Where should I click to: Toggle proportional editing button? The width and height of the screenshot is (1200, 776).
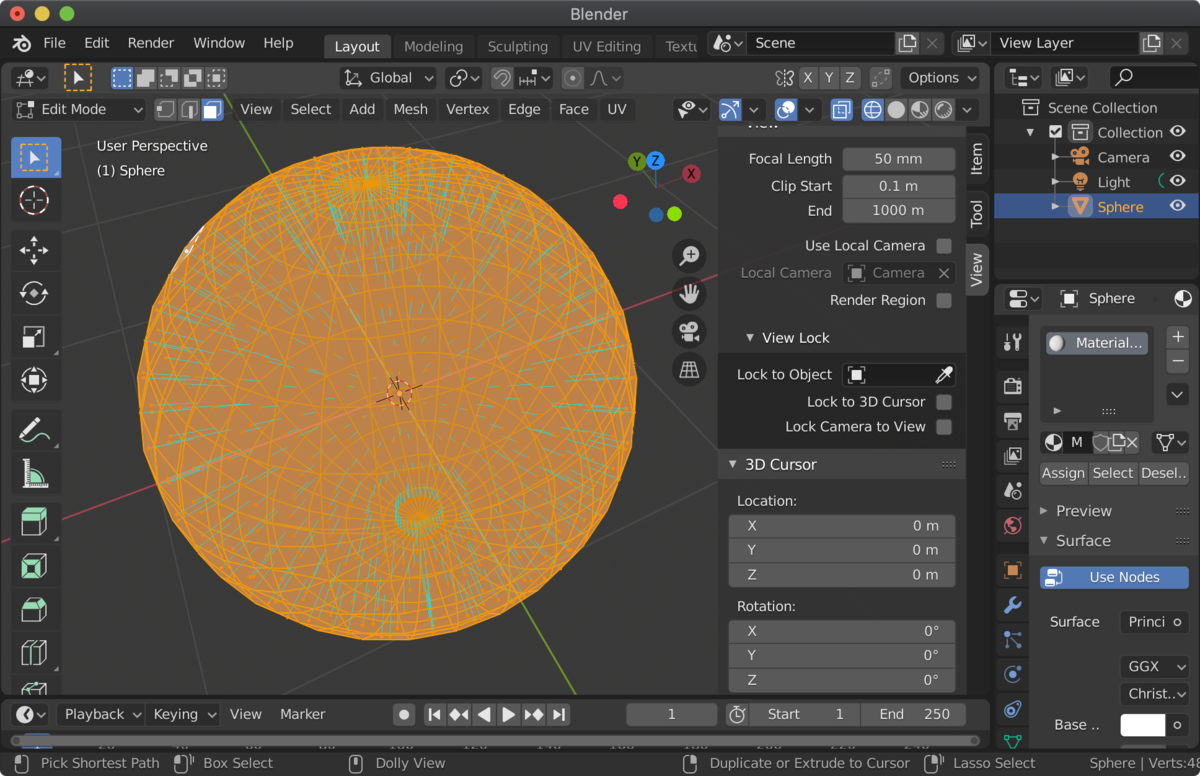click(x=573, y=77)
